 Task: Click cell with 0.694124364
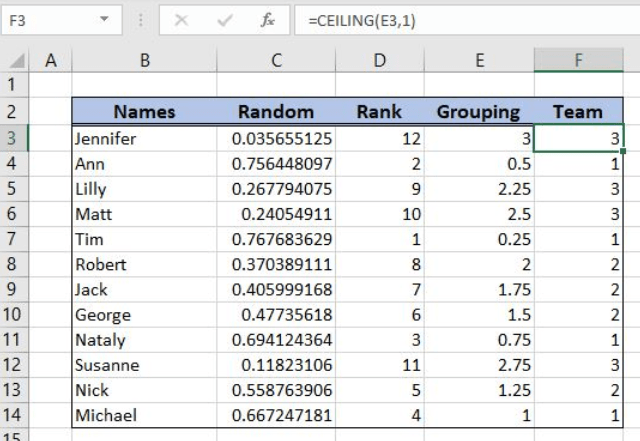(276, 340)
